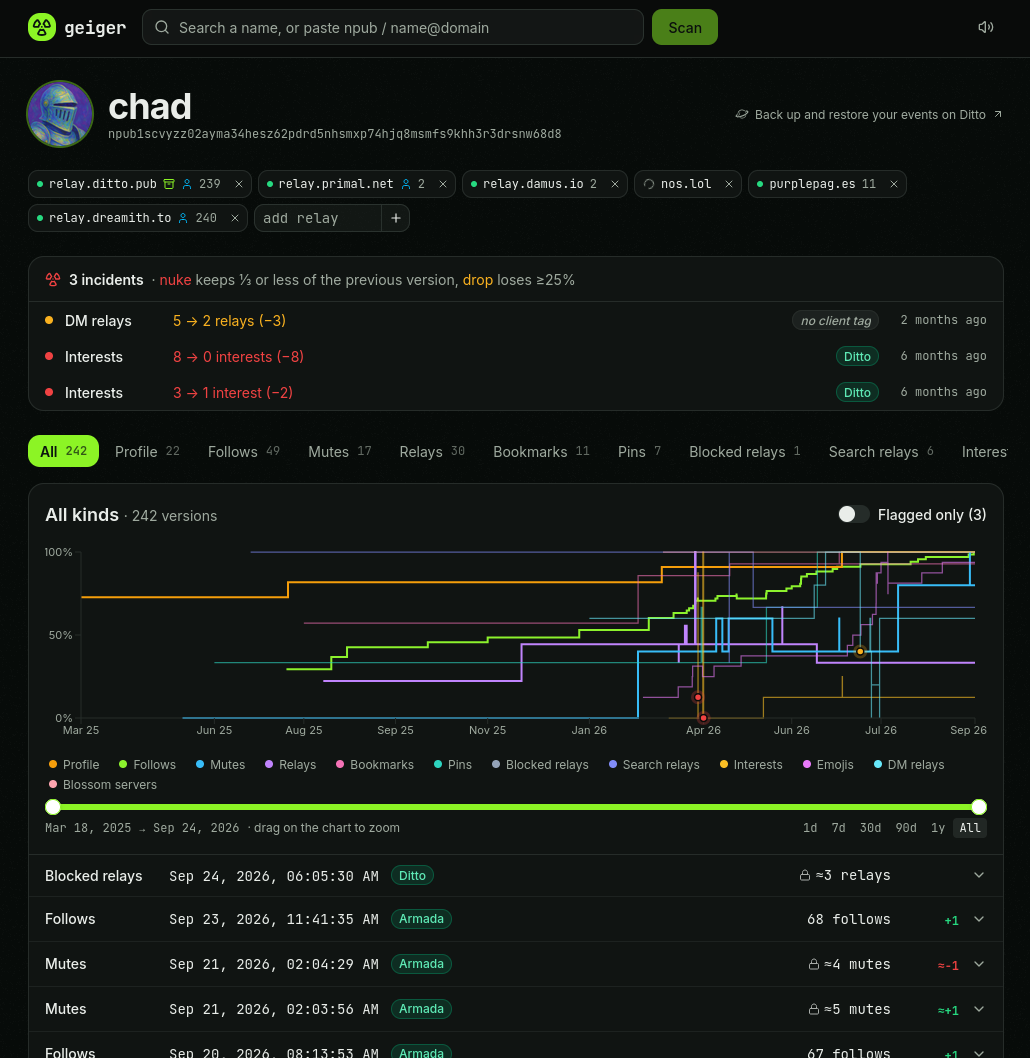Click the add relay input field
1030x1058 pixels.
318,218
